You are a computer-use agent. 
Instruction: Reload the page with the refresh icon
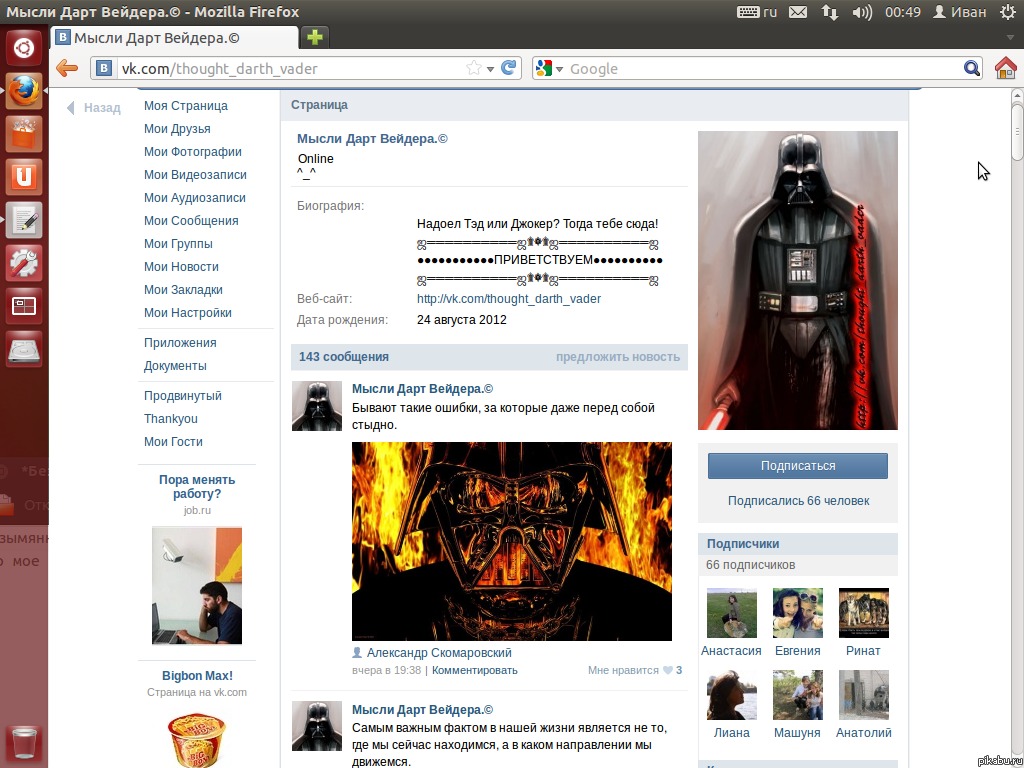(x=510, y=68)
